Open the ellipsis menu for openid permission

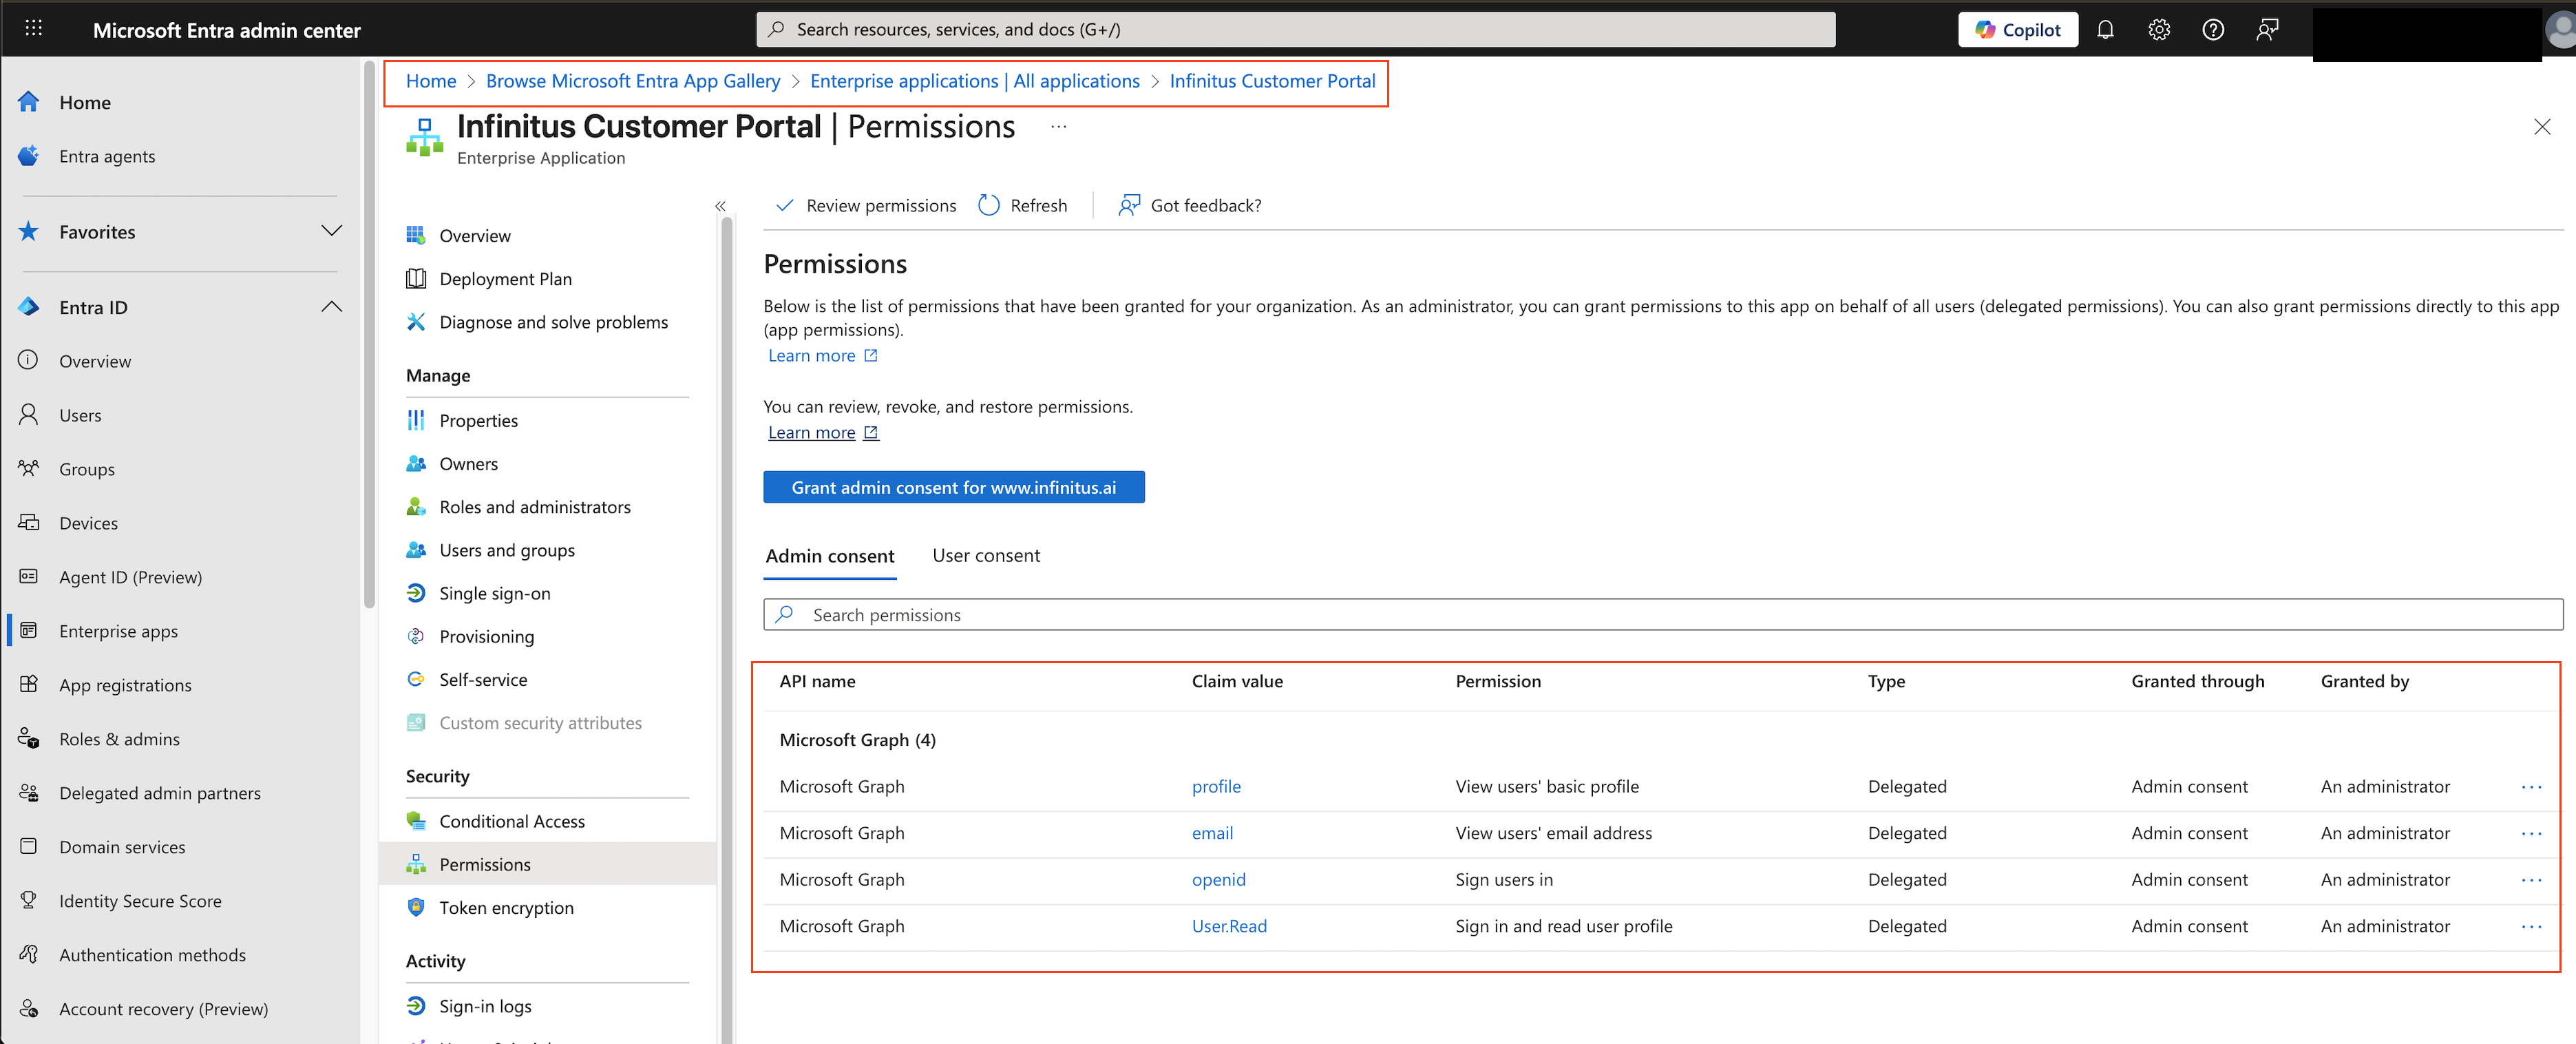click(2531, 880)
